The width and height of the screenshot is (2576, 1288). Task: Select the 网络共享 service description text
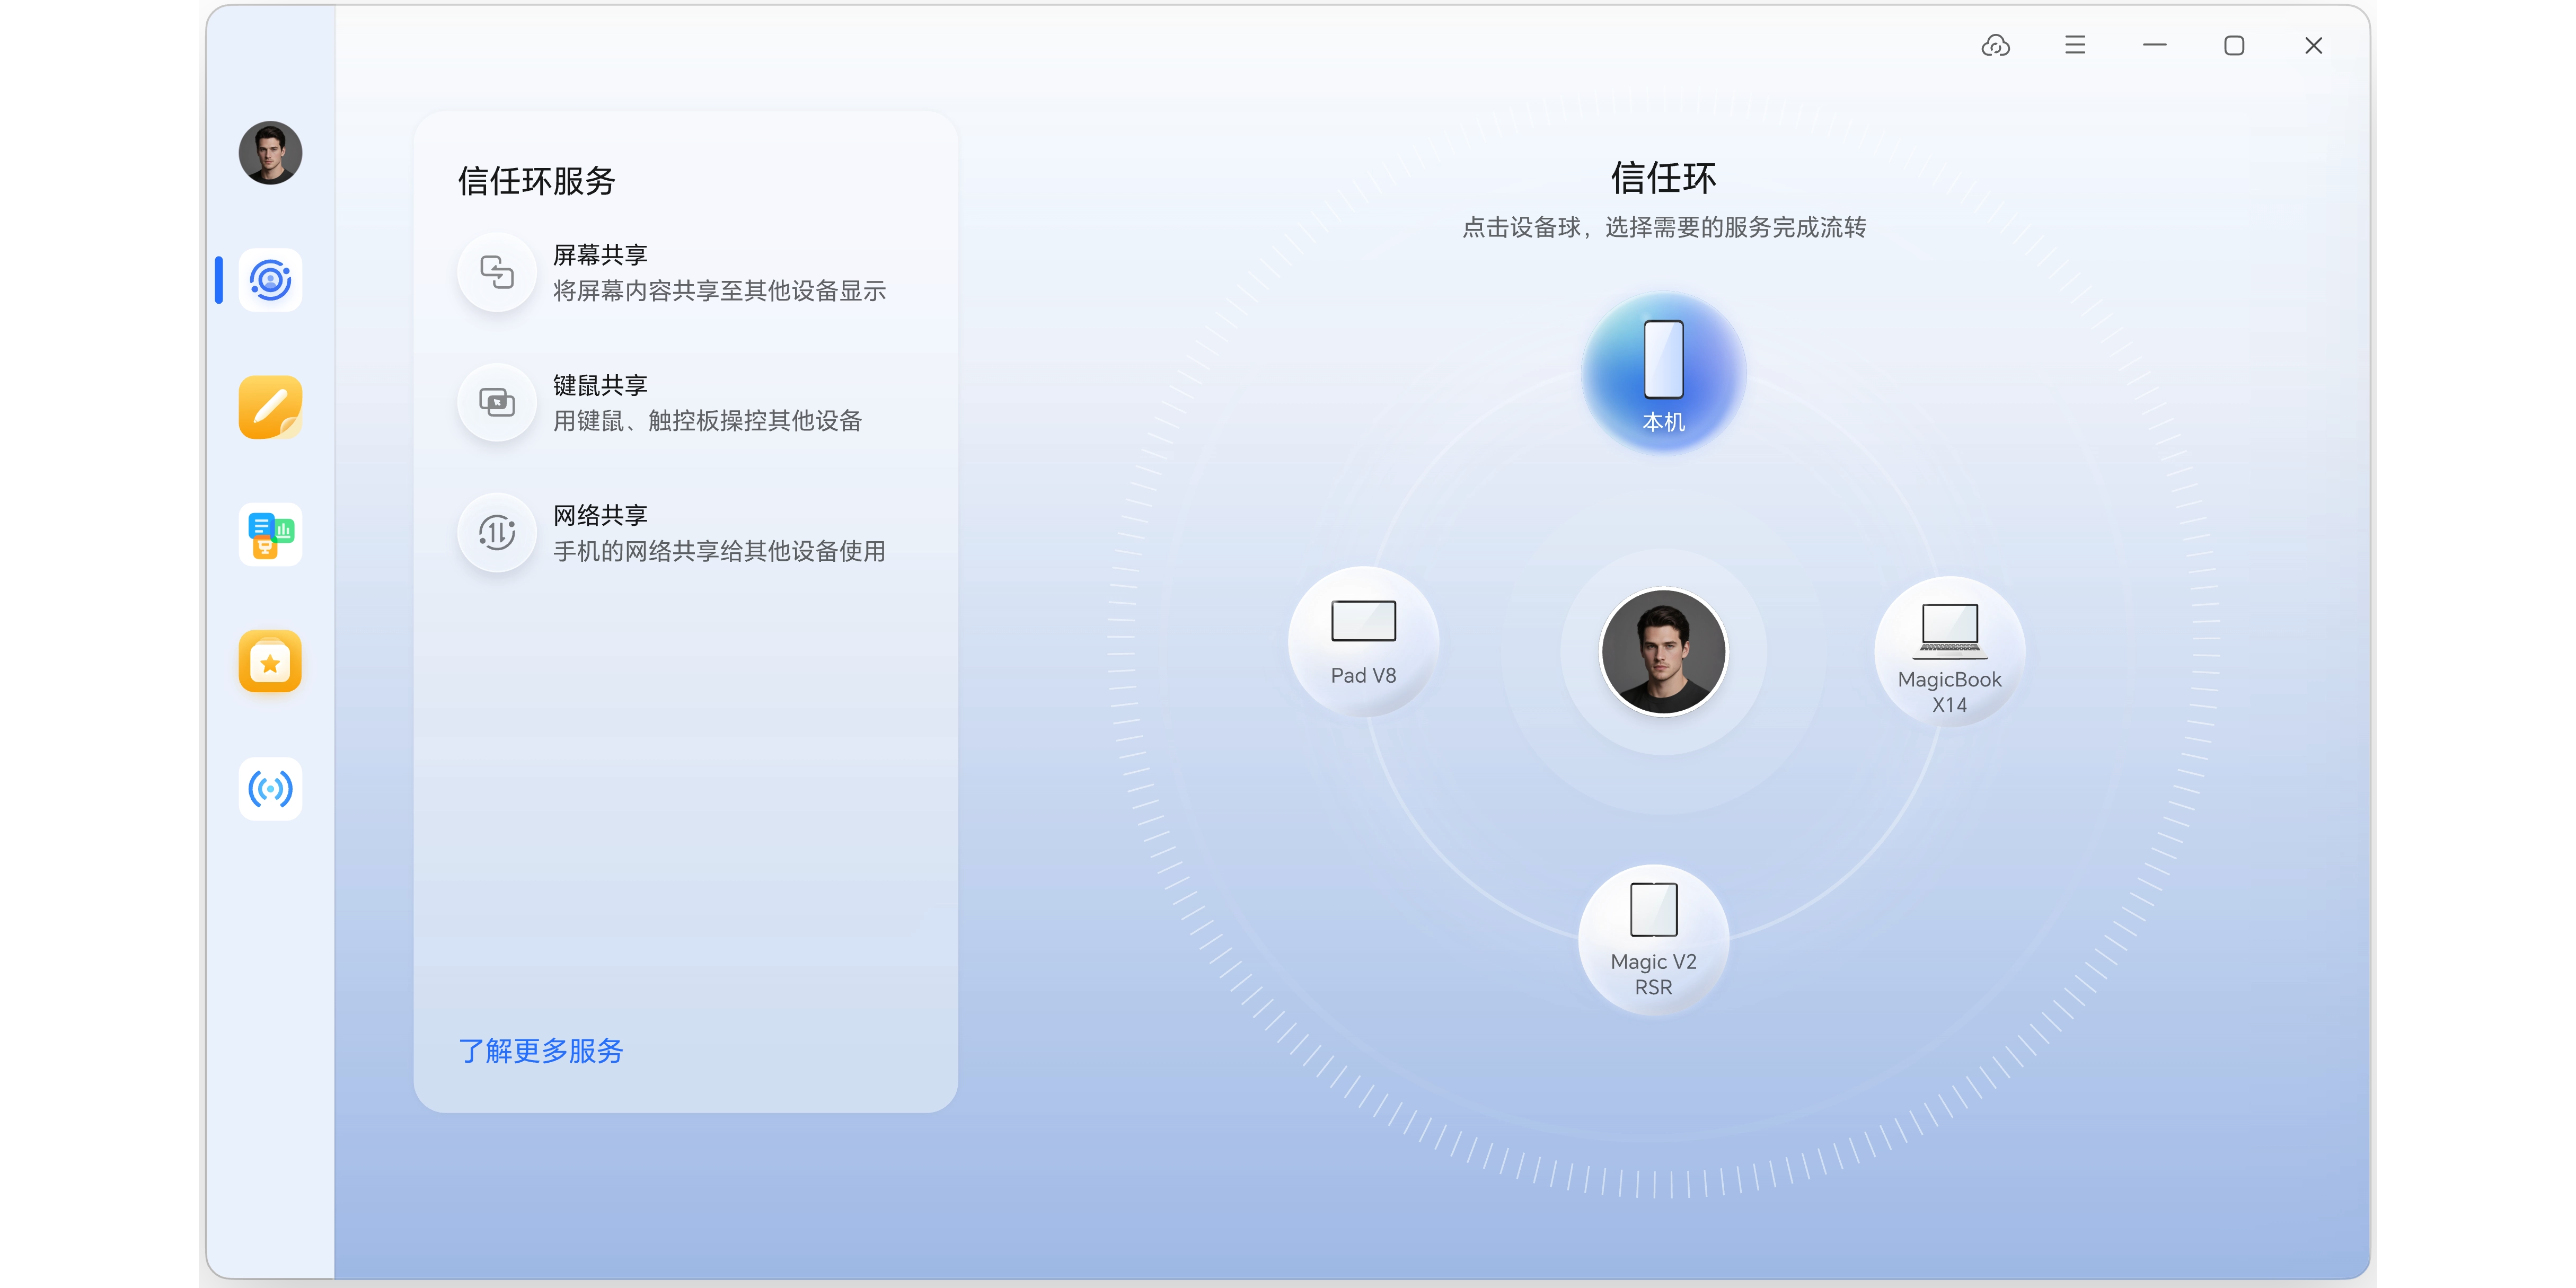[718, 551]
